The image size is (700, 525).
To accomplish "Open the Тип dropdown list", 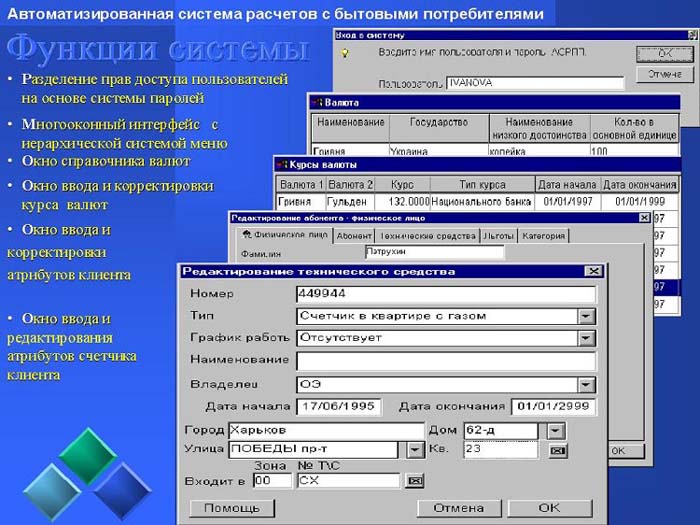I will (x=586, y=316).
